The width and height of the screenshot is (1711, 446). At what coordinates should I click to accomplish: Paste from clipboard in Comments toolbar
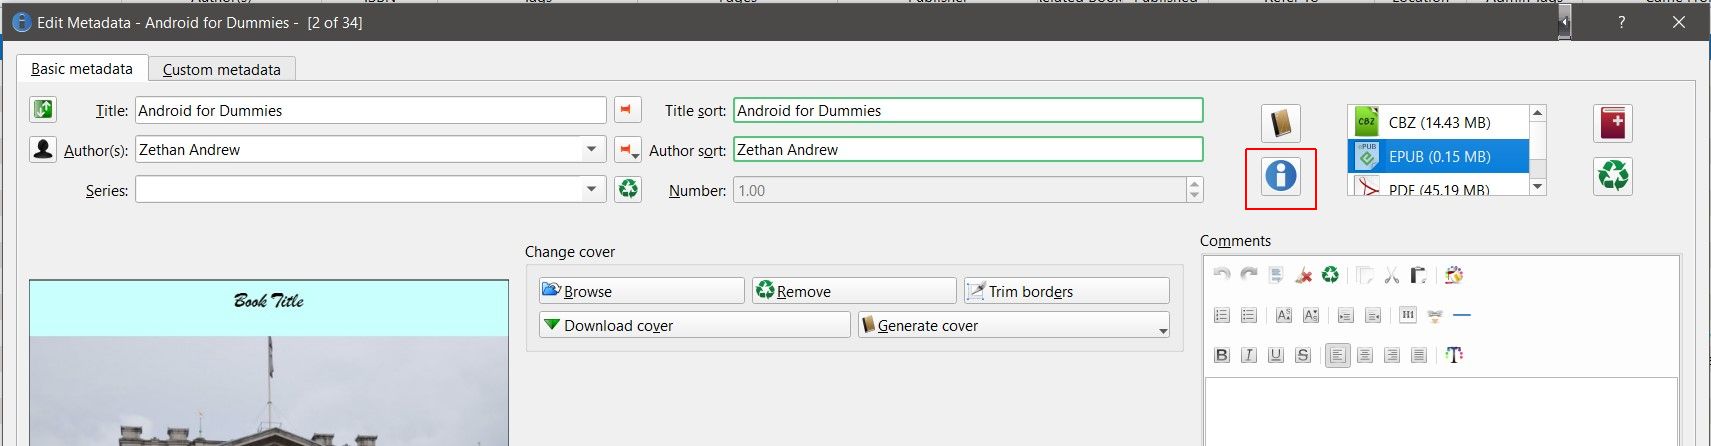[x=1418, y=275]
